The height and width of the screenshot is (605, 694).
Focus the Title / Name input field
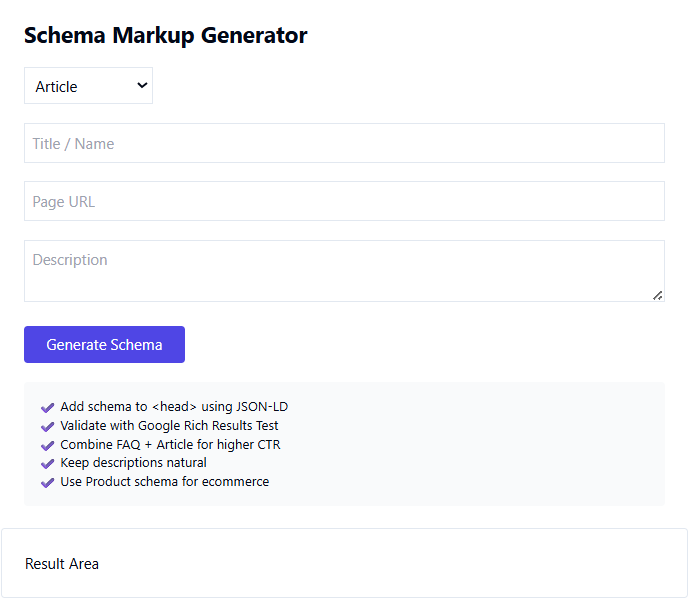coord(344,143)
